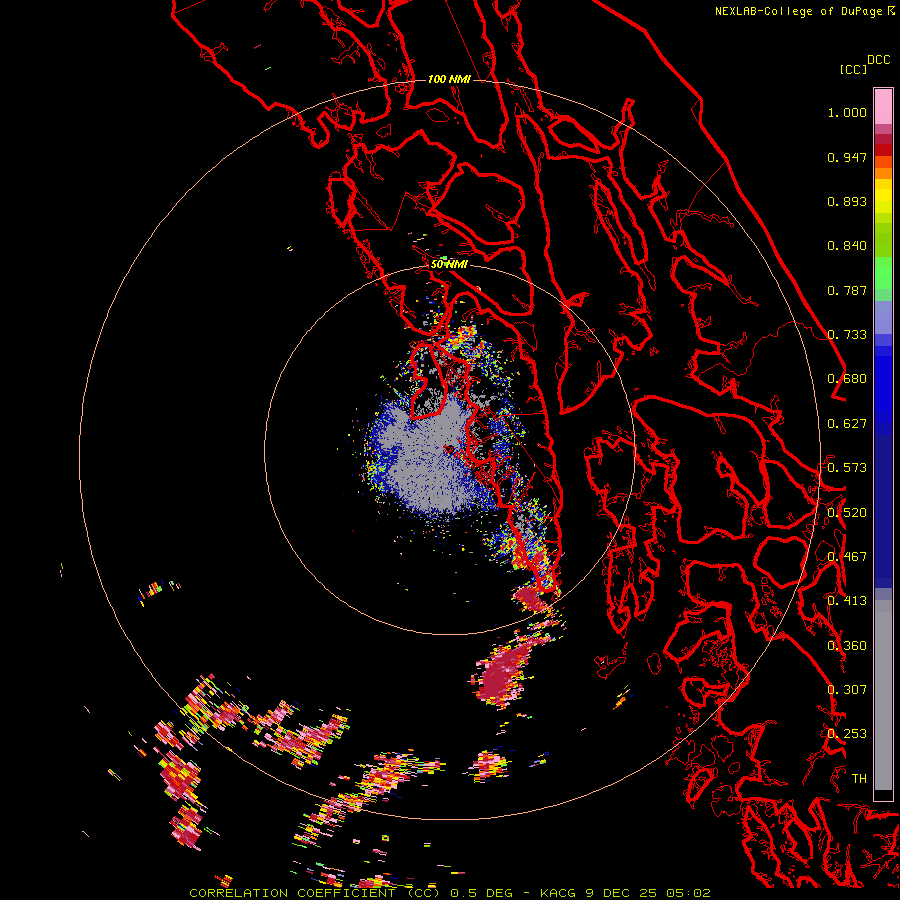Click the 0.413 legend value
Screen dimensions: 900x900
point(847,601)
